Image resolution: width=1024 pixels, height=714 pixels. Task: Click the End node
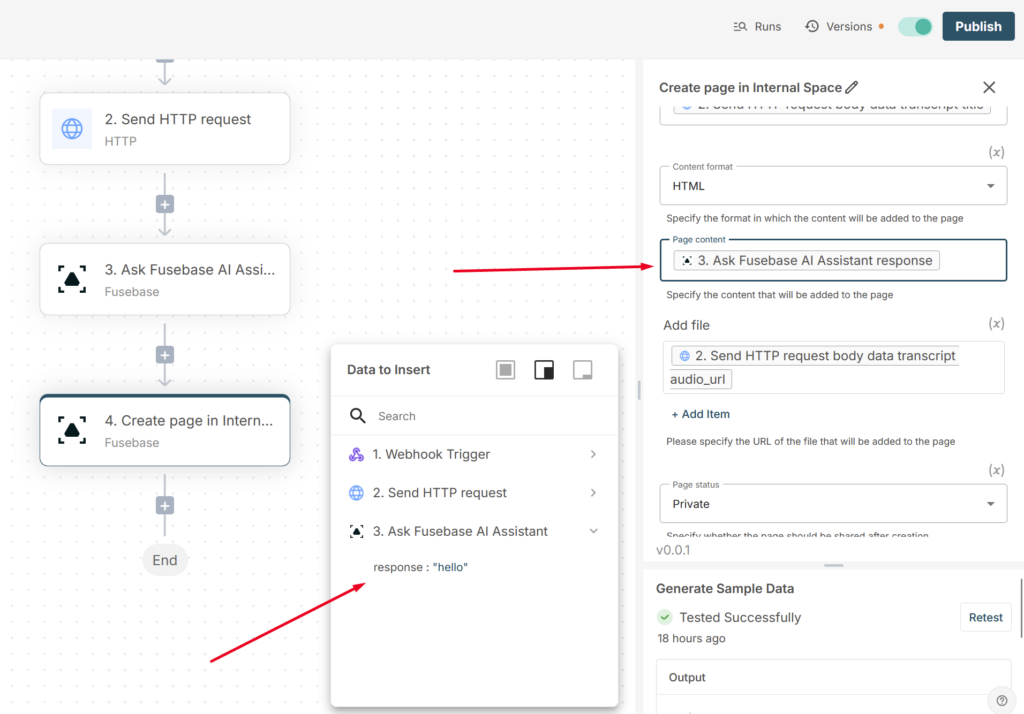click(x=165, y=560)
